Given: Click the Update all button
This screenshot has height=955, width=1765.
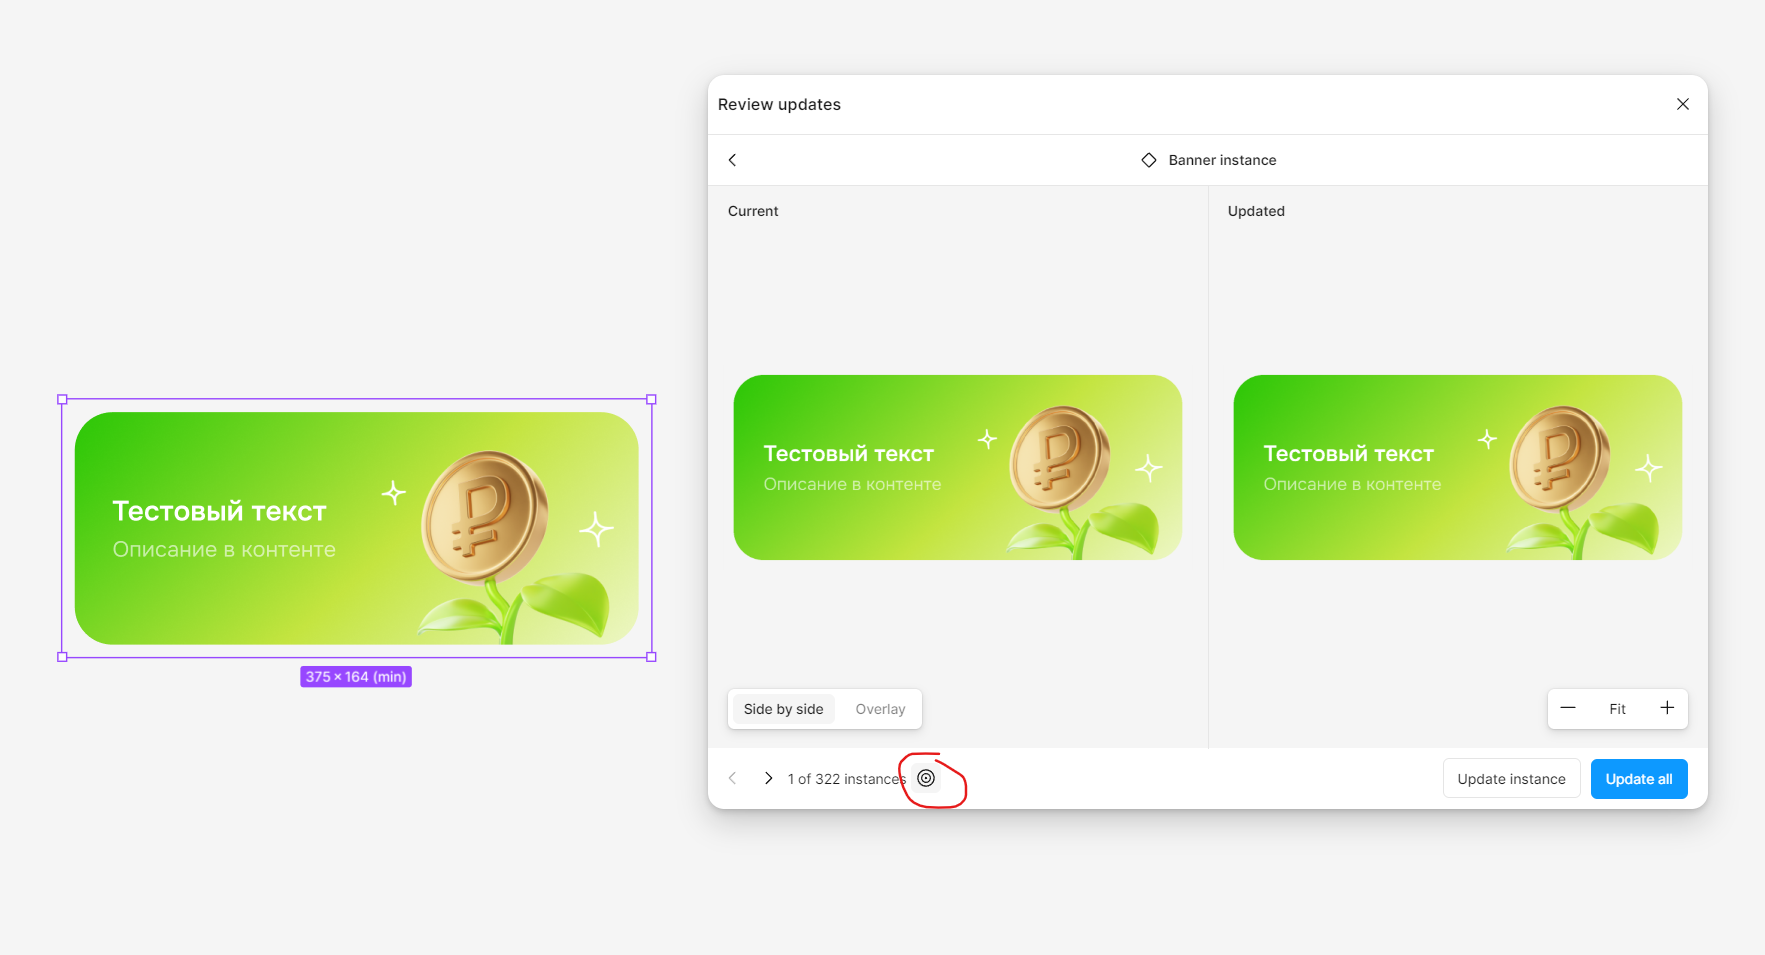Looking at the screenshot, I should [x=1639, y=779].
